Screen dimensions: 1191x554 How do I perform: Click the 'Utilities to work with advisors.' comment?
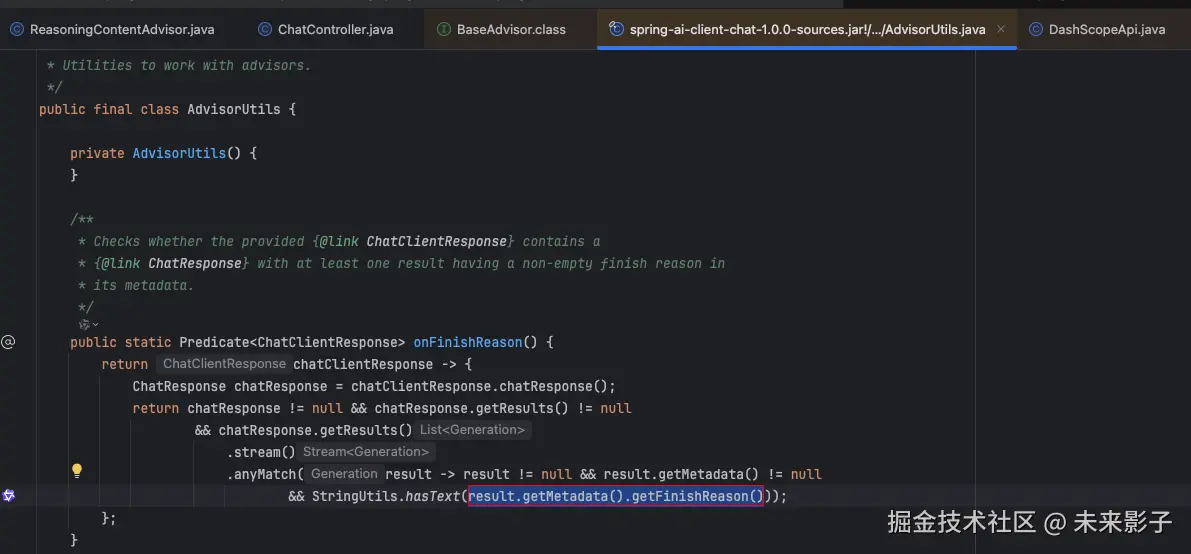point(187,65)
